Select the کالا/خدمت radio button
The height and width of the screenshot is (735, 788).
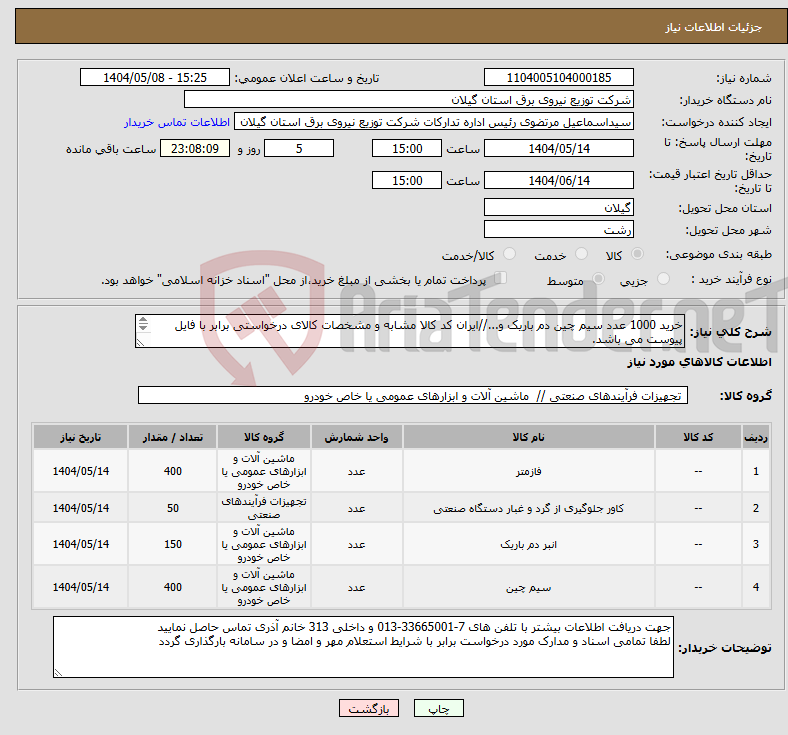510,254
